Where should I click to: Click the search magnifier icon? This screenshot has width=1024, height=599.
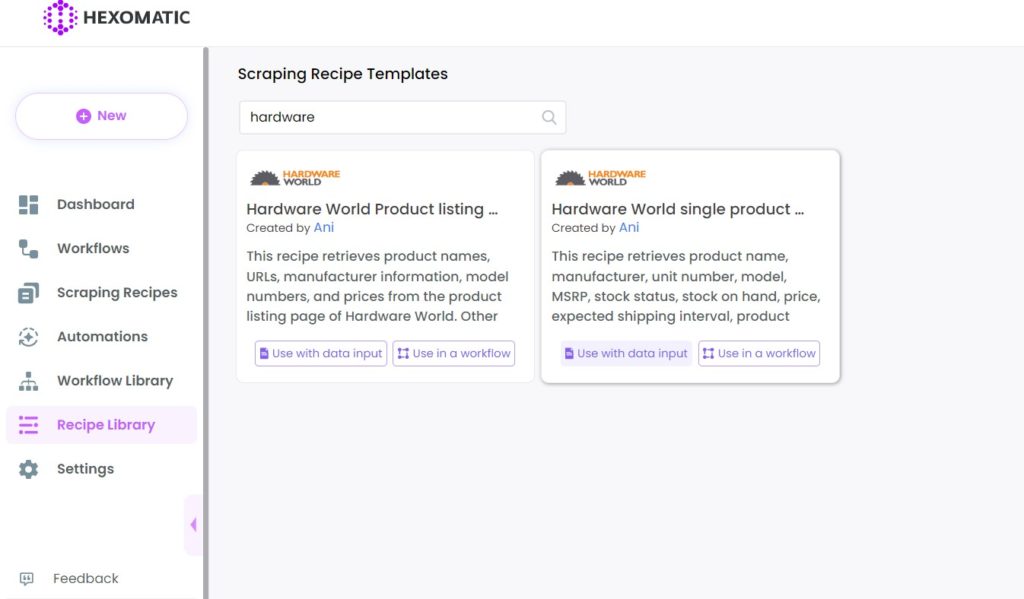point(549,117)
